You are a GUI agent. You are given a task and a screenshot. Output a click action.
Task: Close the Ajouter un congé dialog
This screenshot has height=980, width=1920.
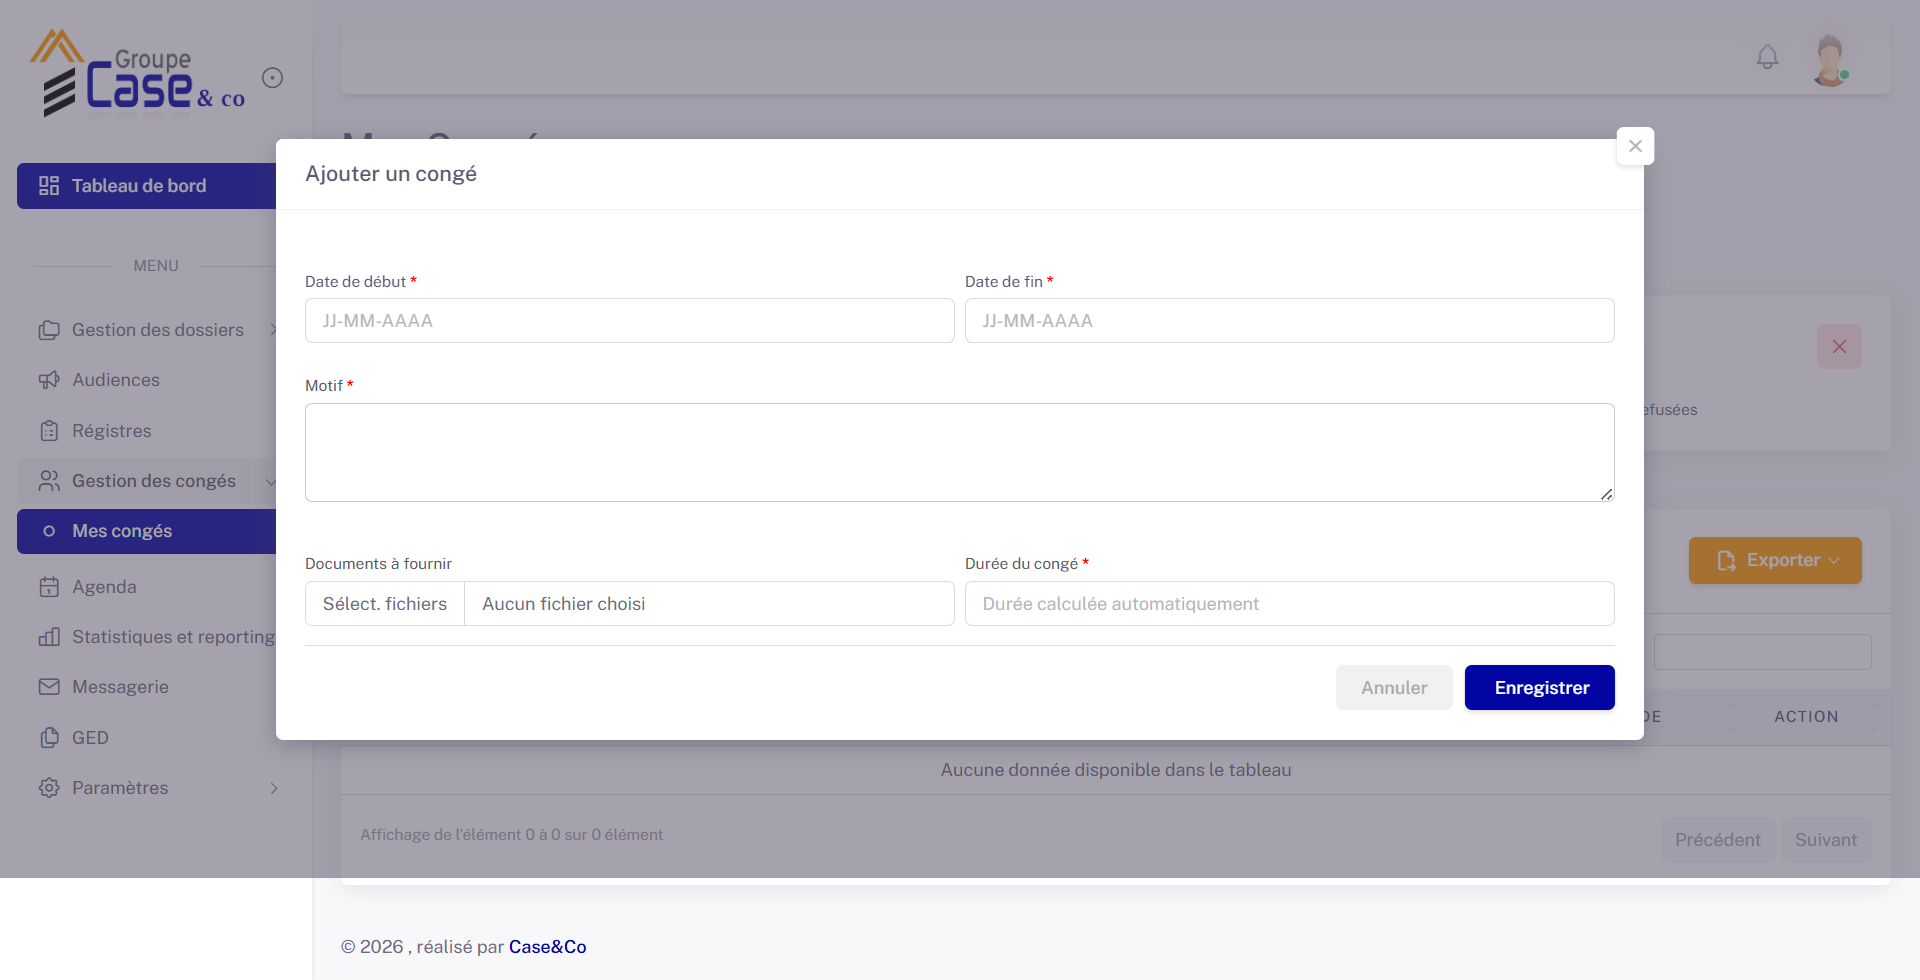pos(1635,146)
